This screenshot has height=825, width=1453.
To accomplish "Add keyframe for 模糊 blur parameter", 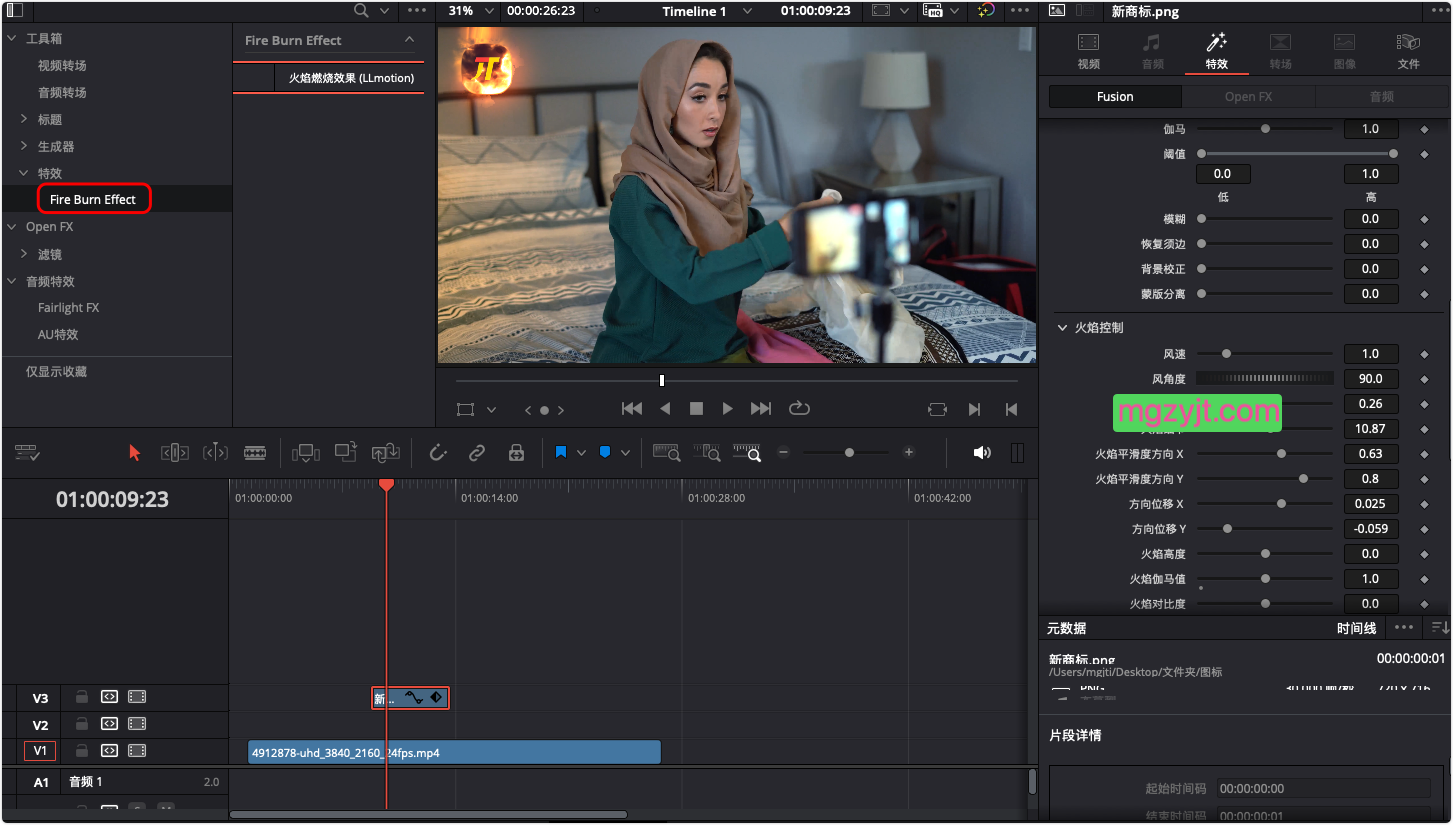I will point(1424,219).
